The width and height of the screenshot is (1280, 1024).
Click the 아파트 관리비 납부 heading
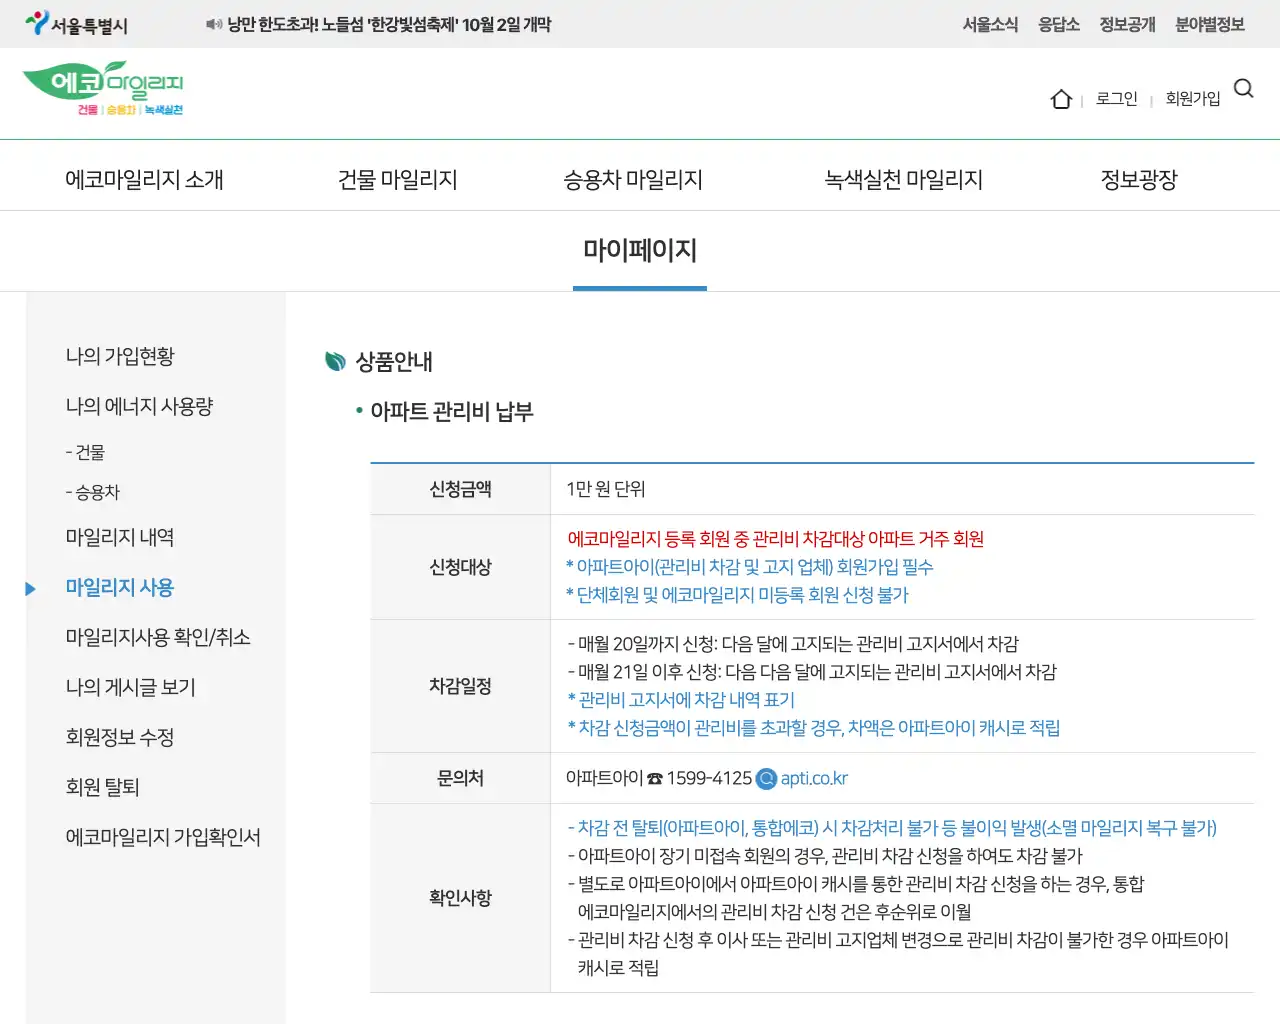pyautogui.click(x=452, y=411)
